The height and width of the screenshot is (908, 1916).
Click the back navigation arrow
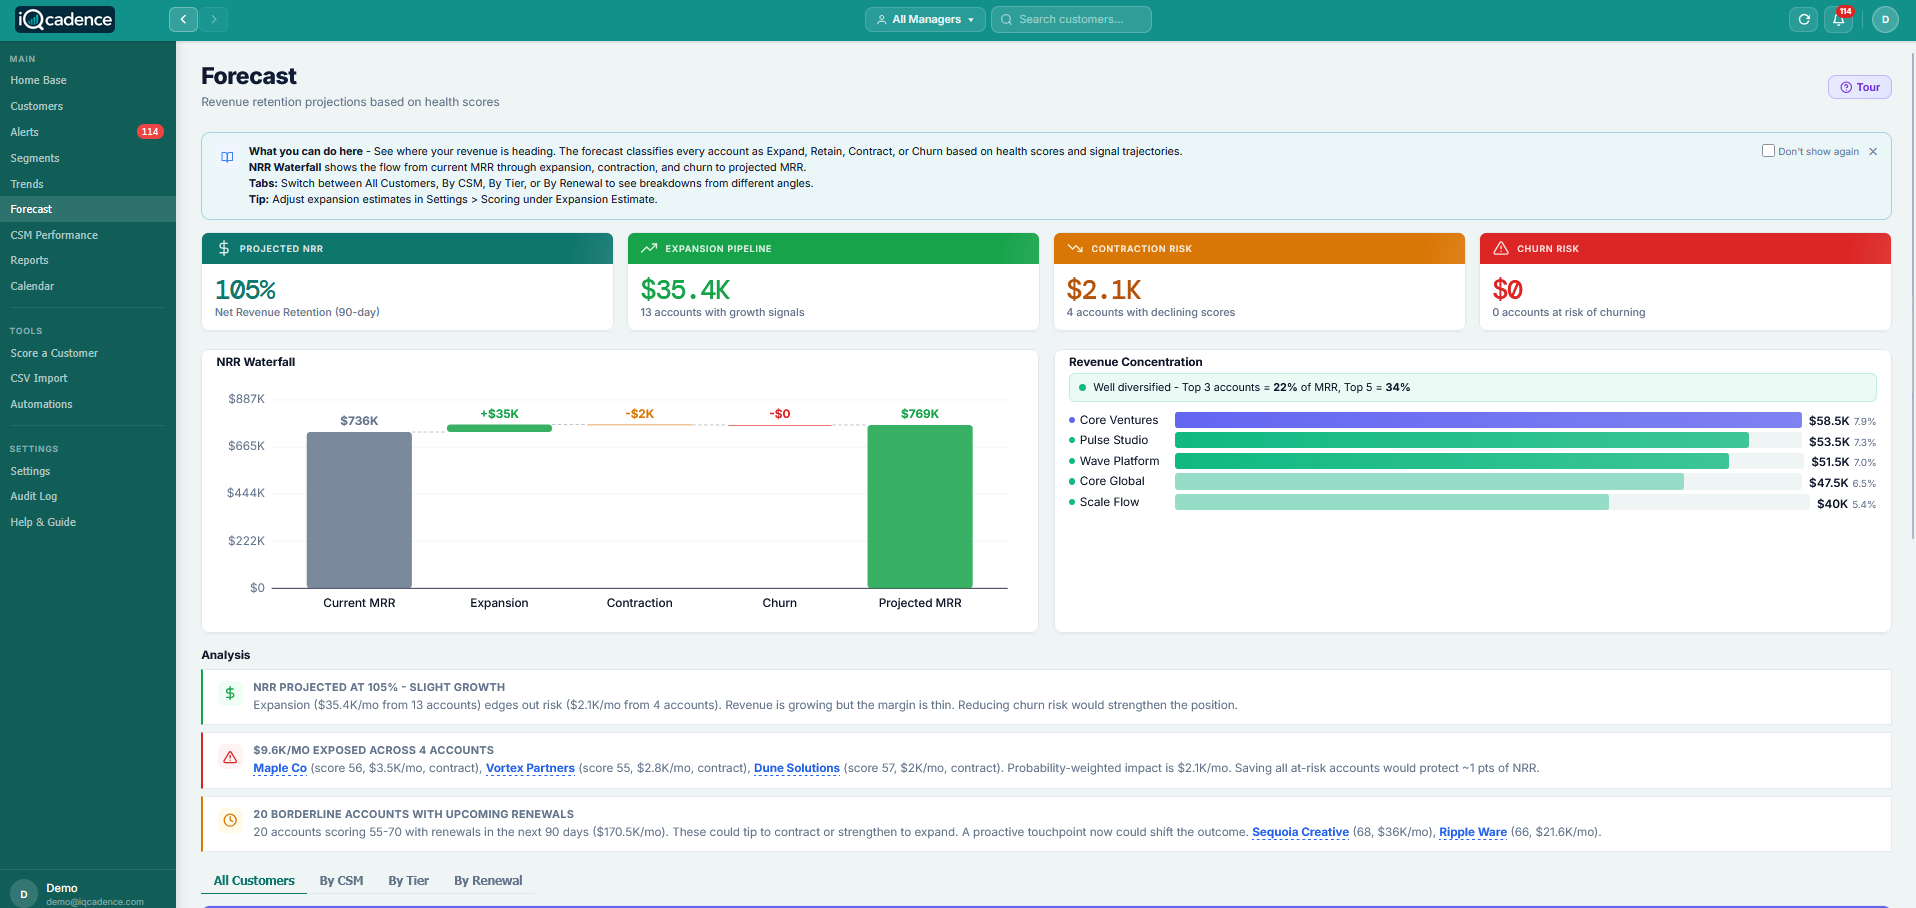coord(183,19)
